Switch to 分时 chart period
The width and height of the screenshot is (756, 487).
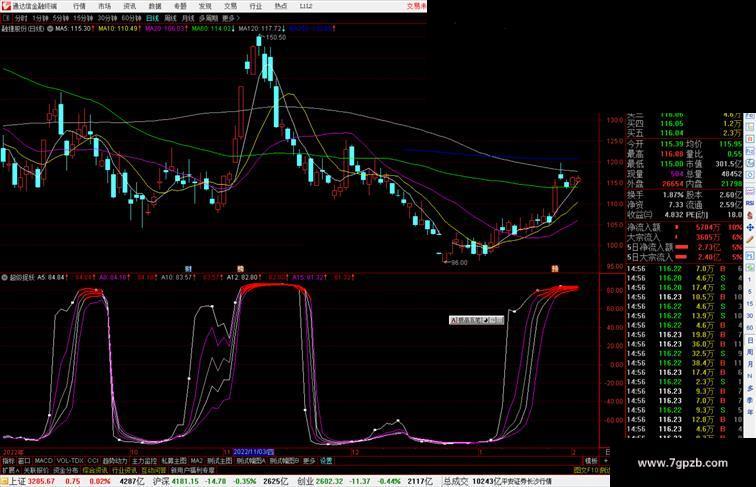pos(21,18)
